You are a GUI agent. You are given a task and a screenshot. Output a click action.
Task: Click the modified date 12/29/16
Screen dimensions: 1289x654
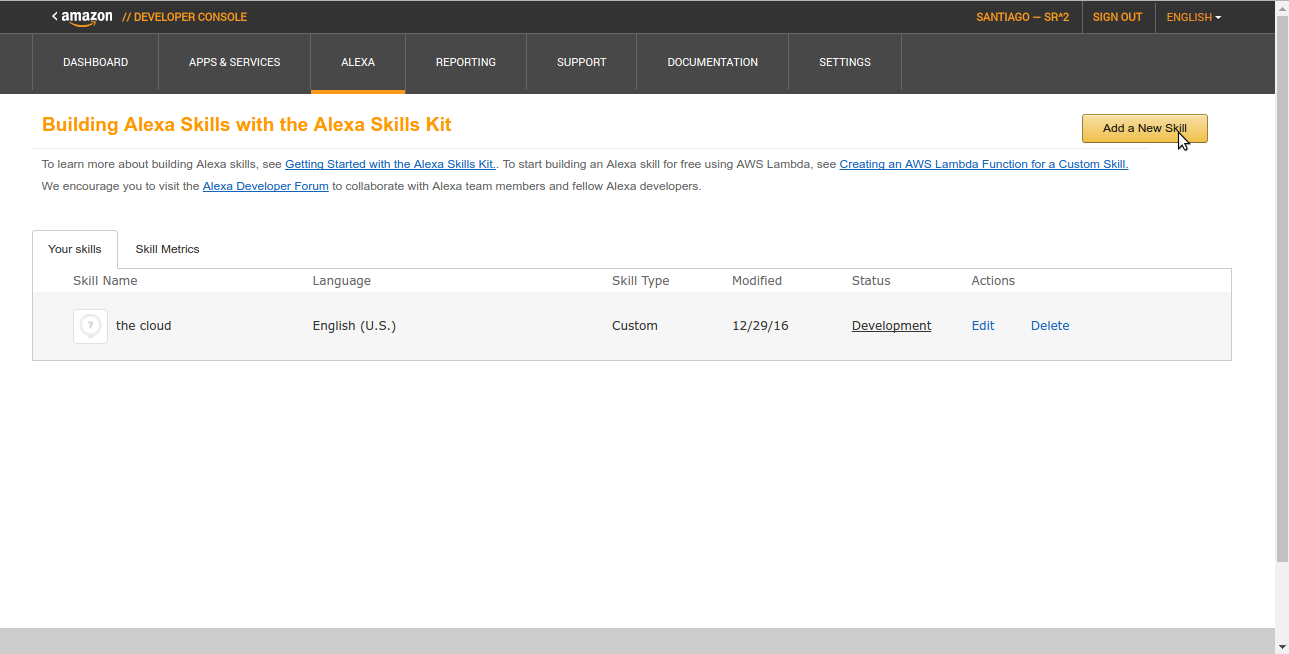(x=760, y=326)
